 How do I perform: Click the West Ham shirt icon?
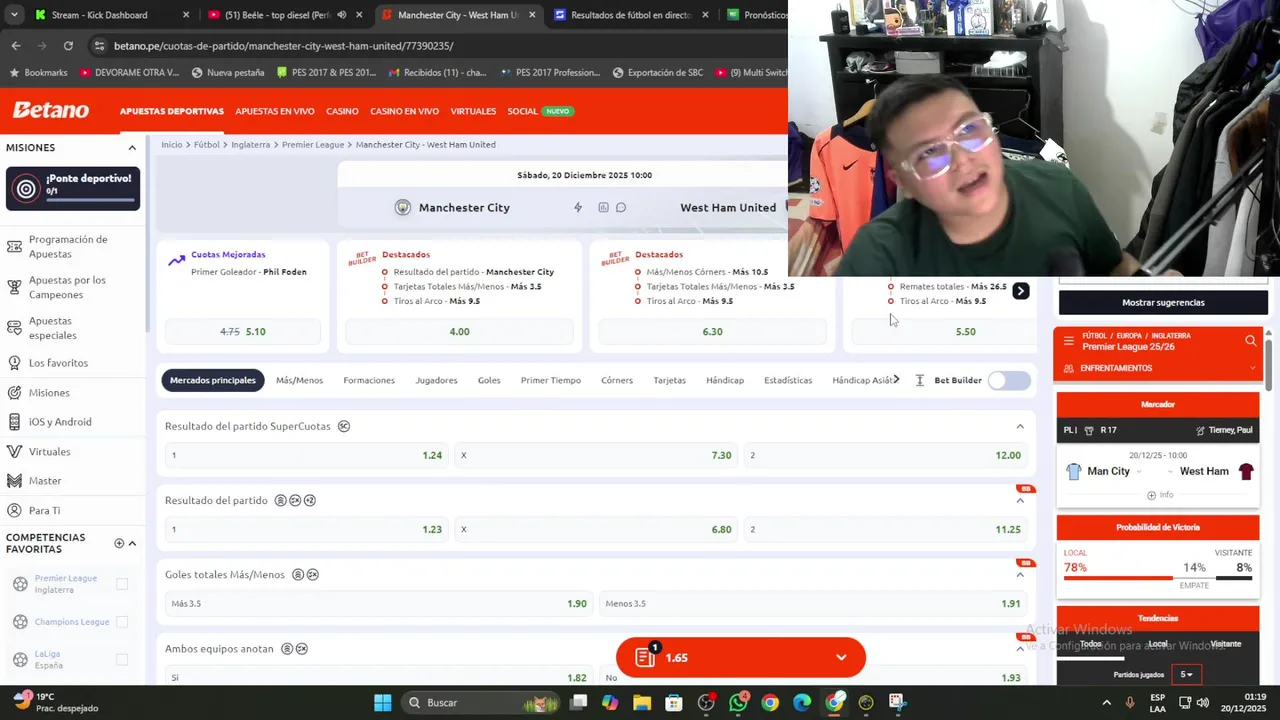(x=1246, y=471)
